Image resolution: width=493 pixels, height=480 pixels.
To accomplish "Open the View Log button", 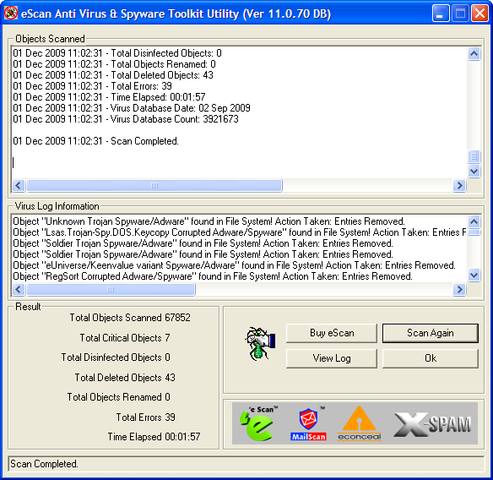I will click(x=332, y=358).
